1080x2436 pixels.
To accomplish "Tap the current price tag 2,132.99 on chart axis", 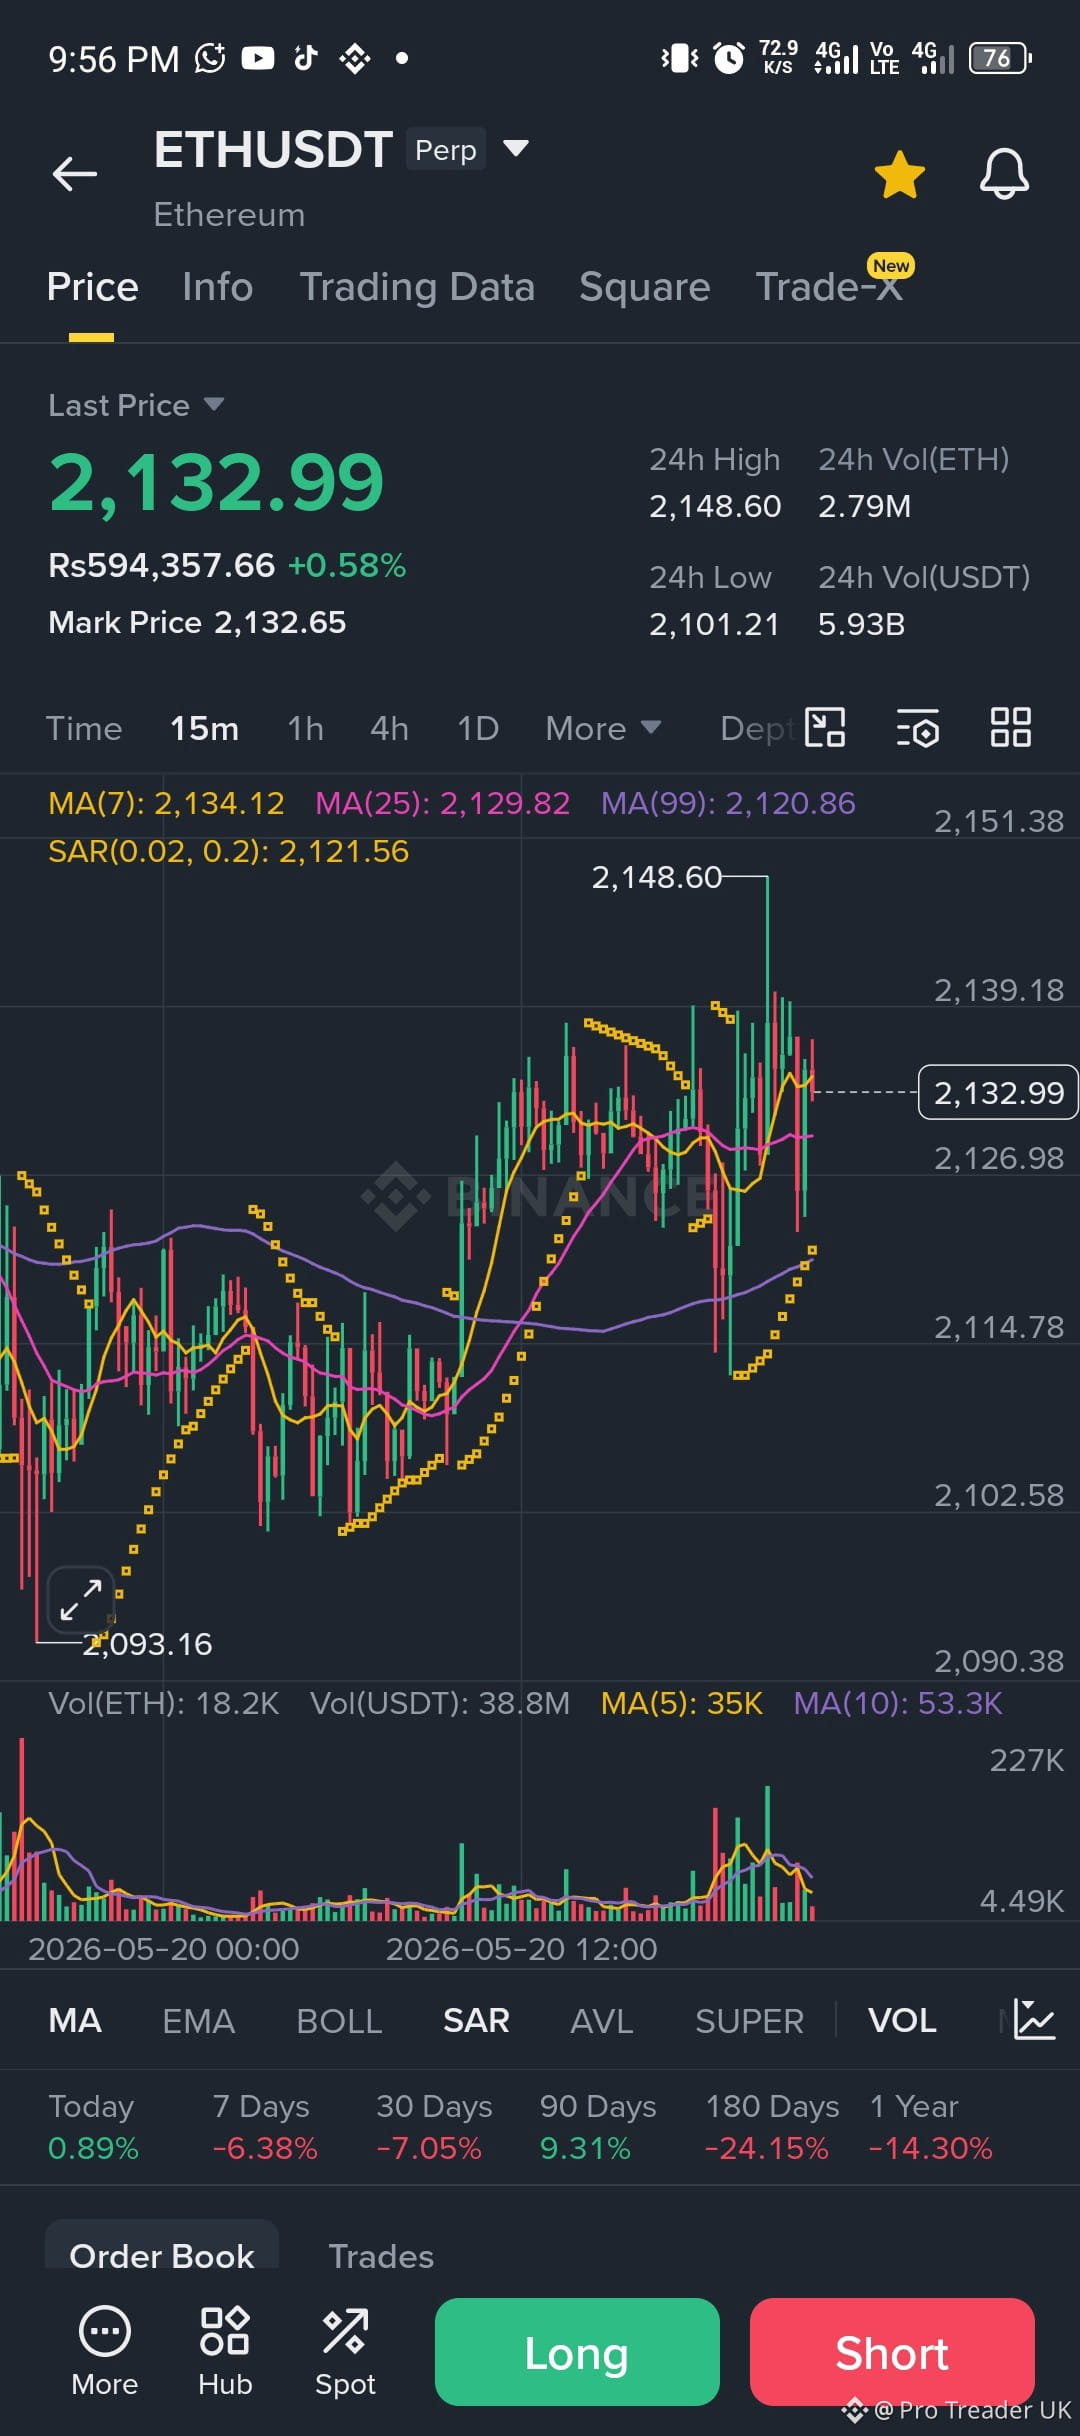I will tap(998, 1093).
